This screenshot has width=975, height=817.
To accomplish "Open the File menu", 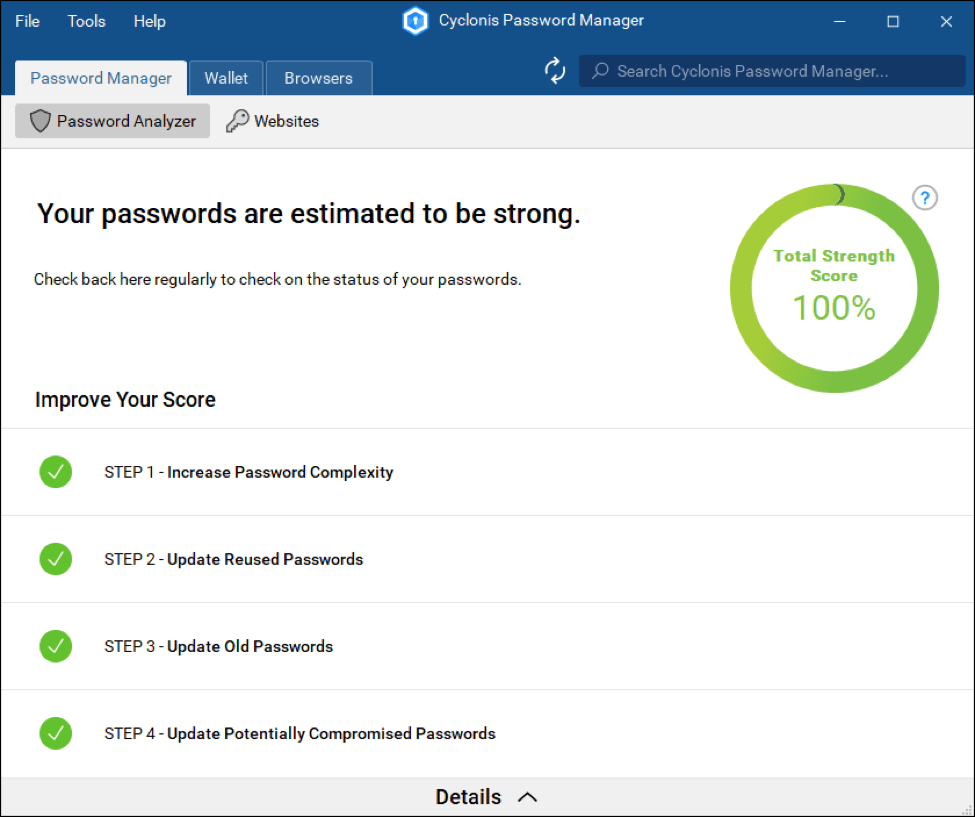I will [26, 20].
